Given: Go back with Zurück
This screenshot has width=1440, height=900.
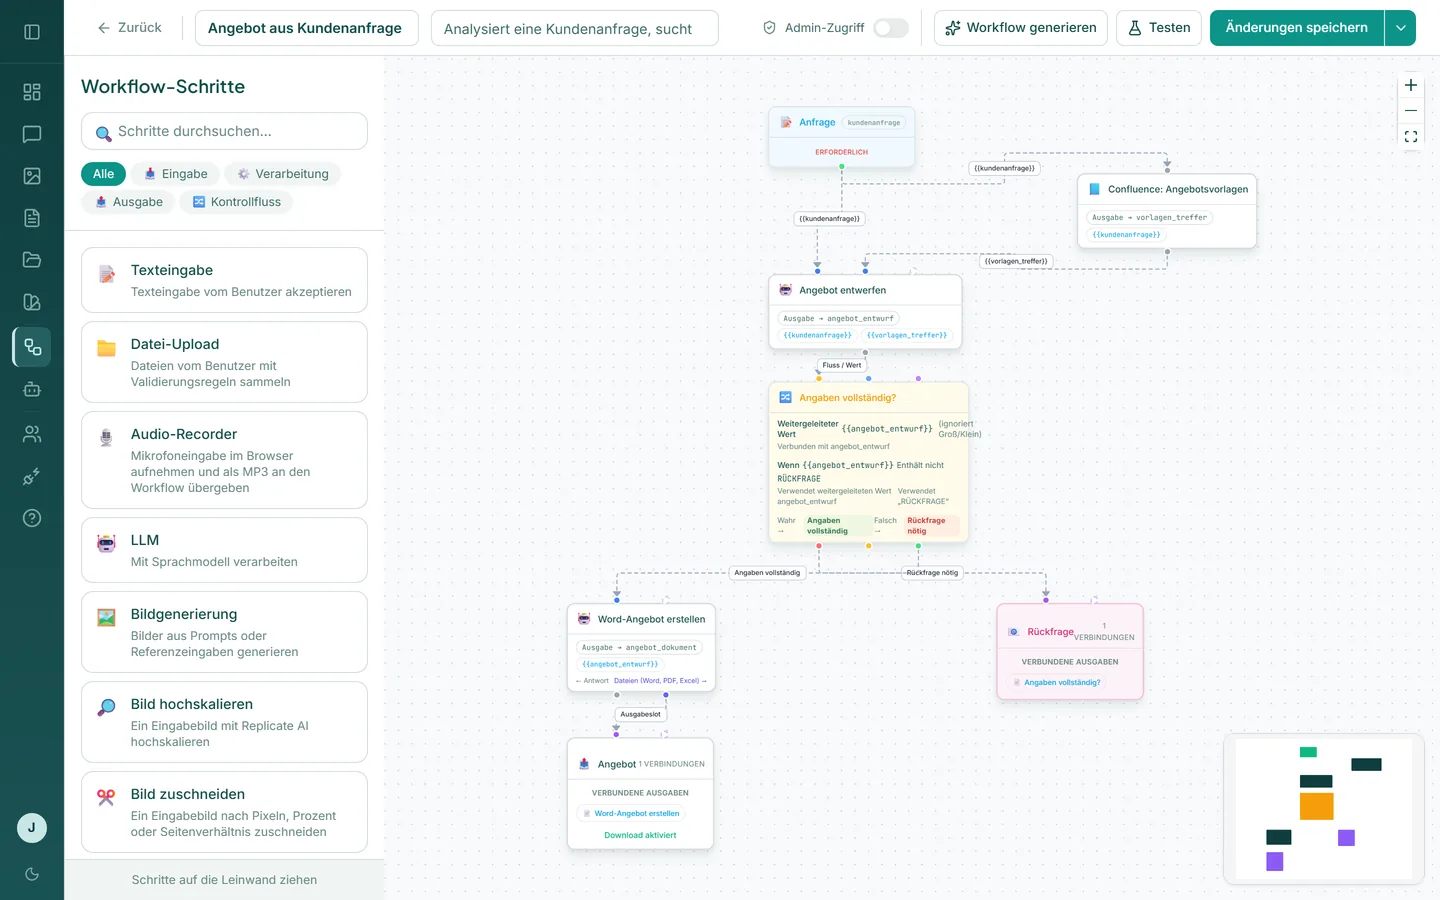Looking at the screenshot, I should tap(129, 28).
